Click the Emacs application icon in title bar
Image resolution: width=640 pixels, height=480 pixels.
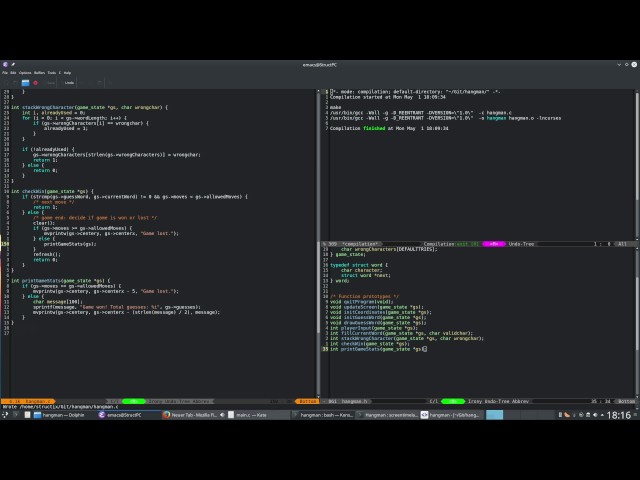pos(5,64)
